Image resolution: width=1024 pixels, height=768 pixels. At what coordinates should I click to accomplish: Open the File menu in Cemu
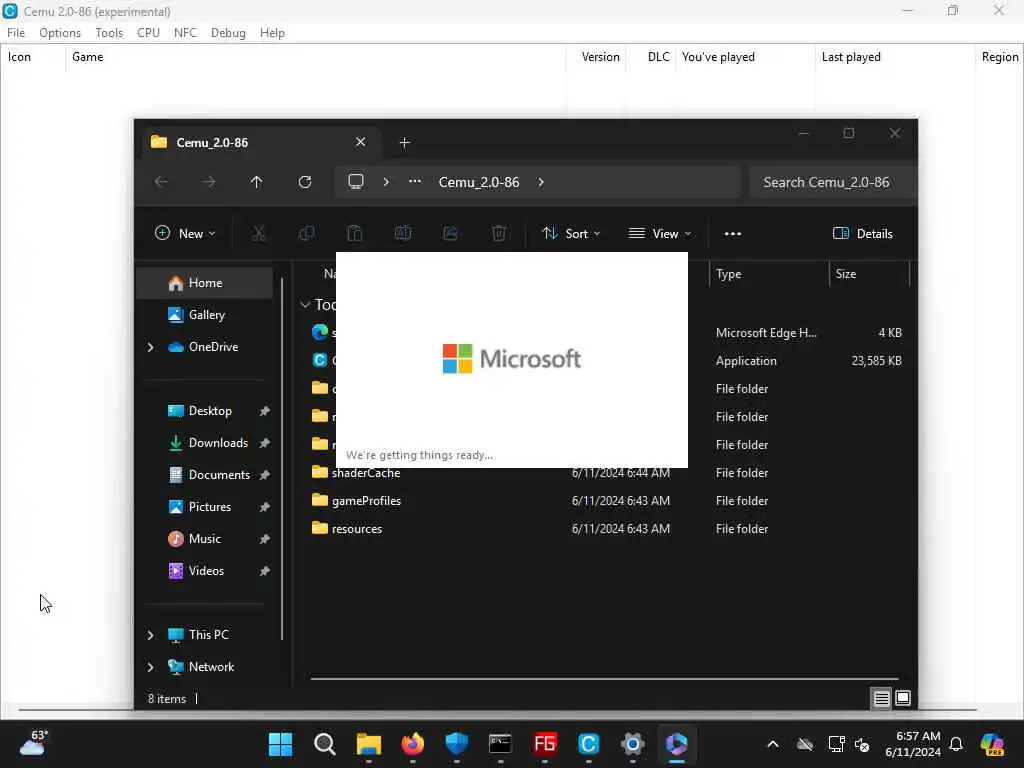(x=16, y=33)
